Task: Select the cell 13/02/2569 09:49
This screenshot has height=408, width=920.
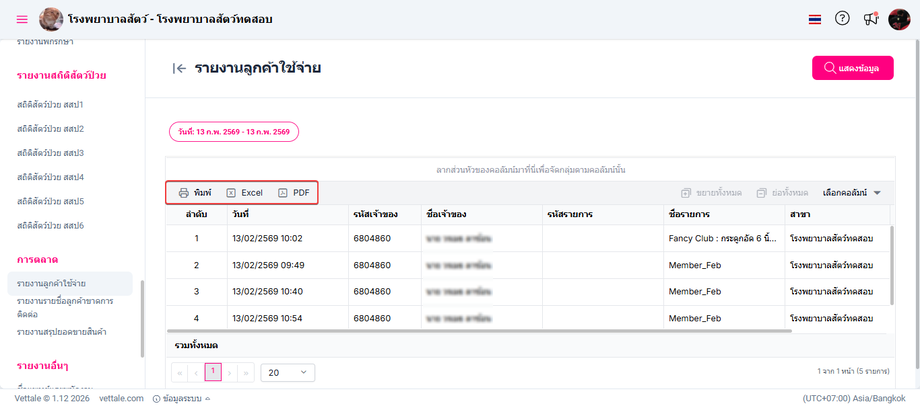Action: point(288,265)
